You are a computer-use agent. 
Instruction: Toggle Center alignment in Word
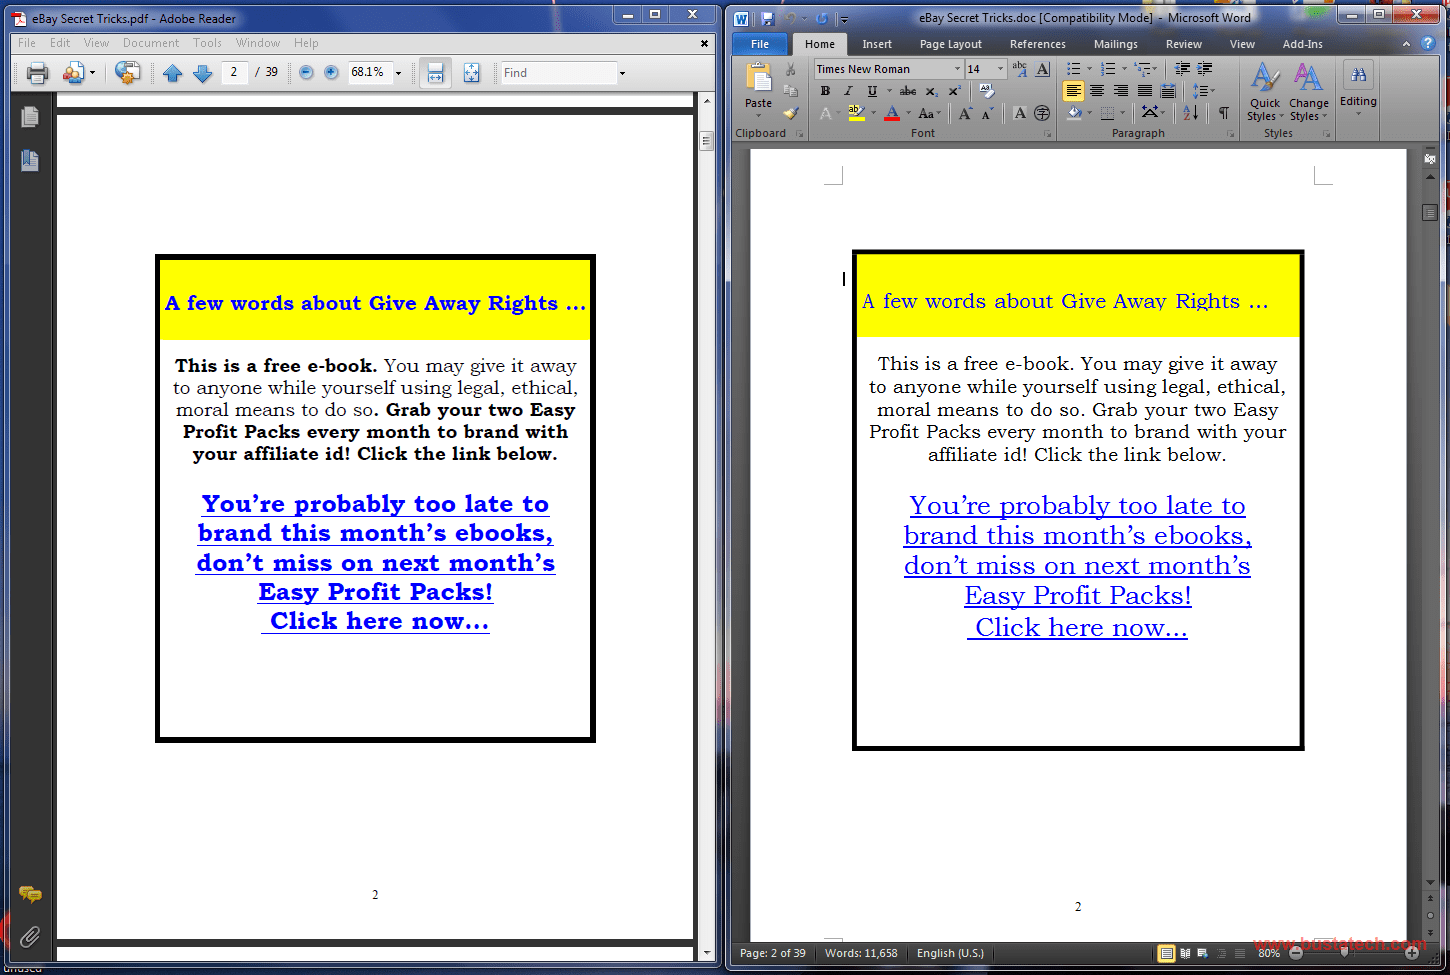click(x=1097, y=91)
